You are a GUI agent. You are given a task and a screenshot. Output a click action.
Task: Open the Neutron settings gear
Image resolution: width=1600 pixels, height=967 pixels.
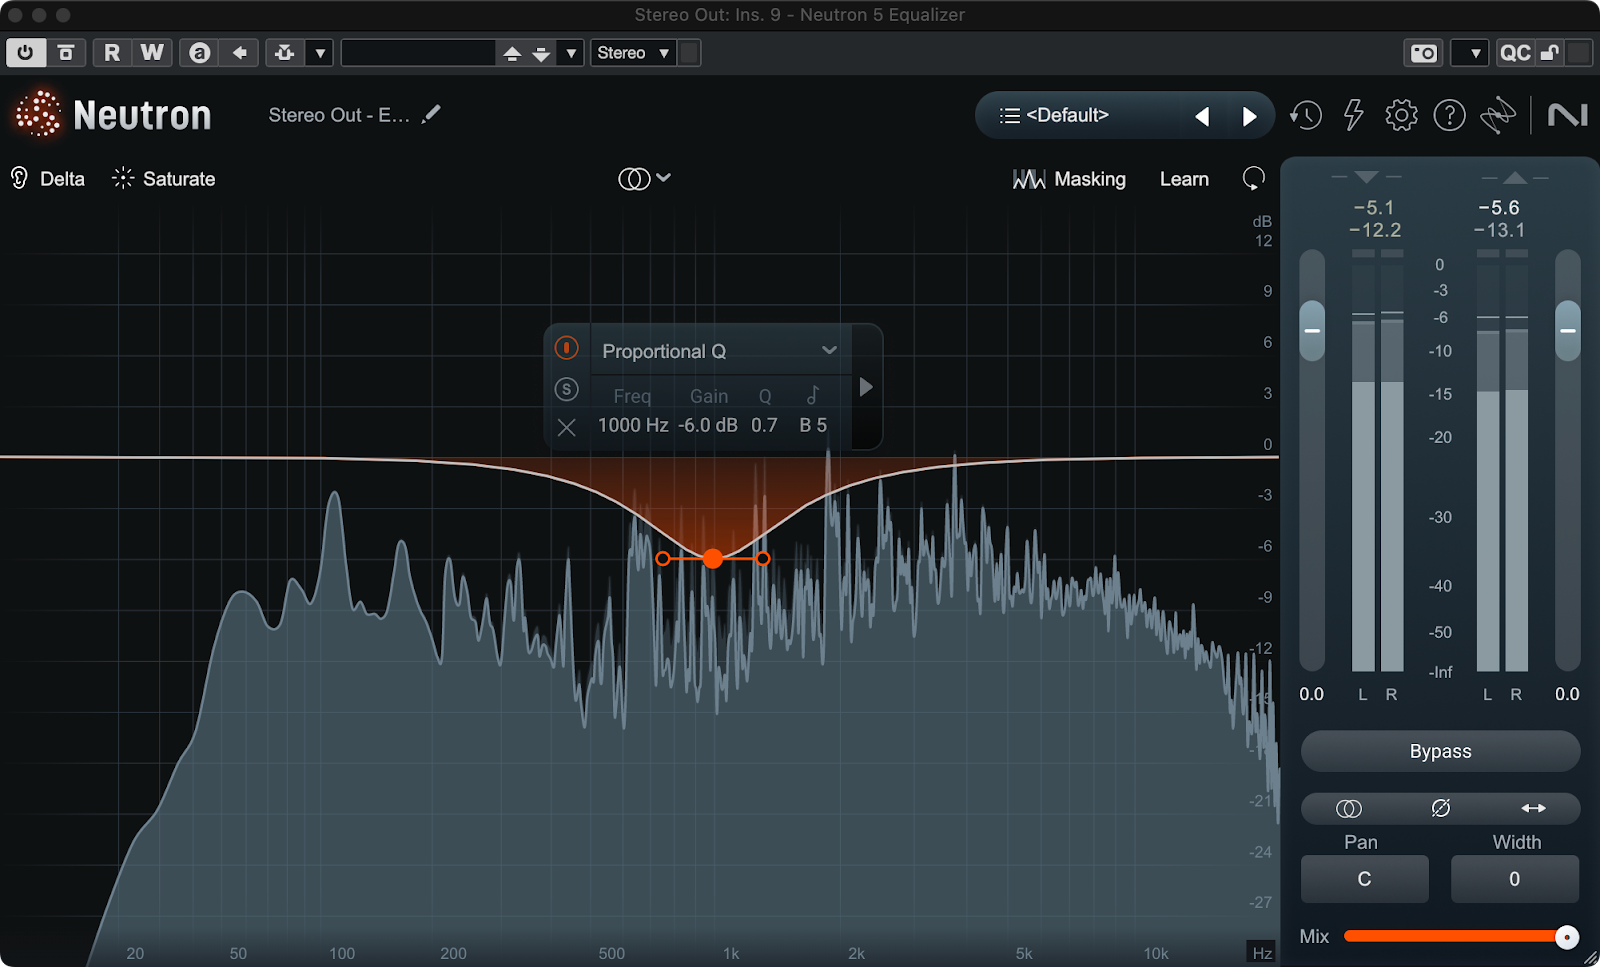pos(1401,116)
